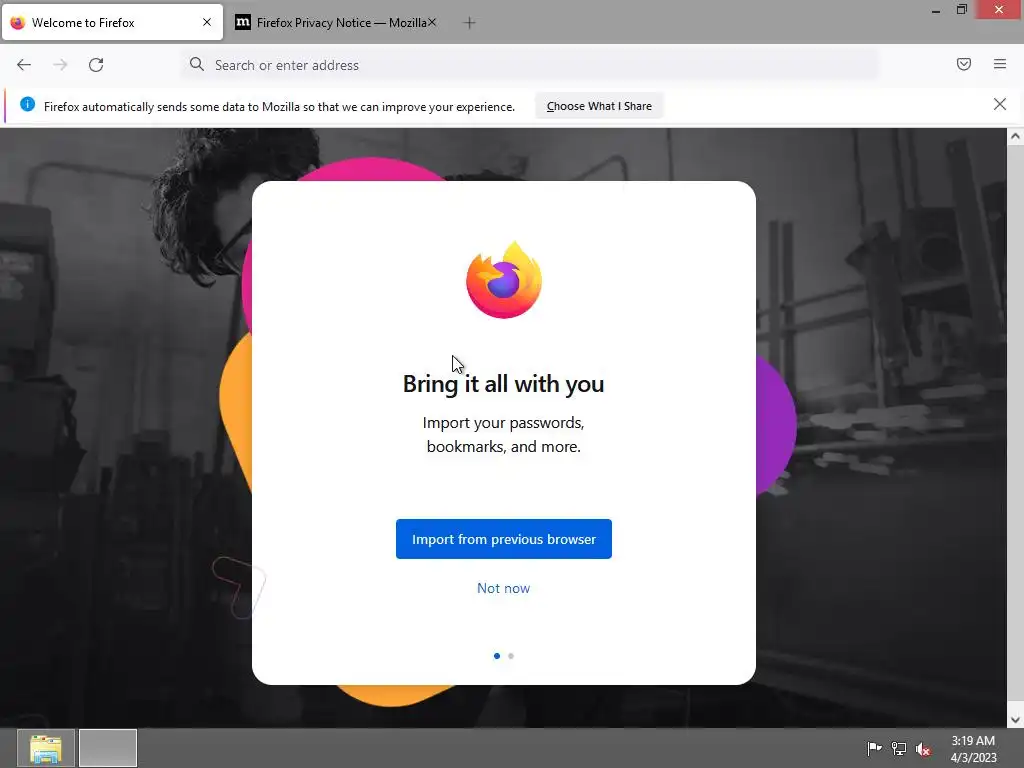Click Choose What I Share button
Image resolution: width=1024 pixels, height=768 pixels.
click(599, 106)
